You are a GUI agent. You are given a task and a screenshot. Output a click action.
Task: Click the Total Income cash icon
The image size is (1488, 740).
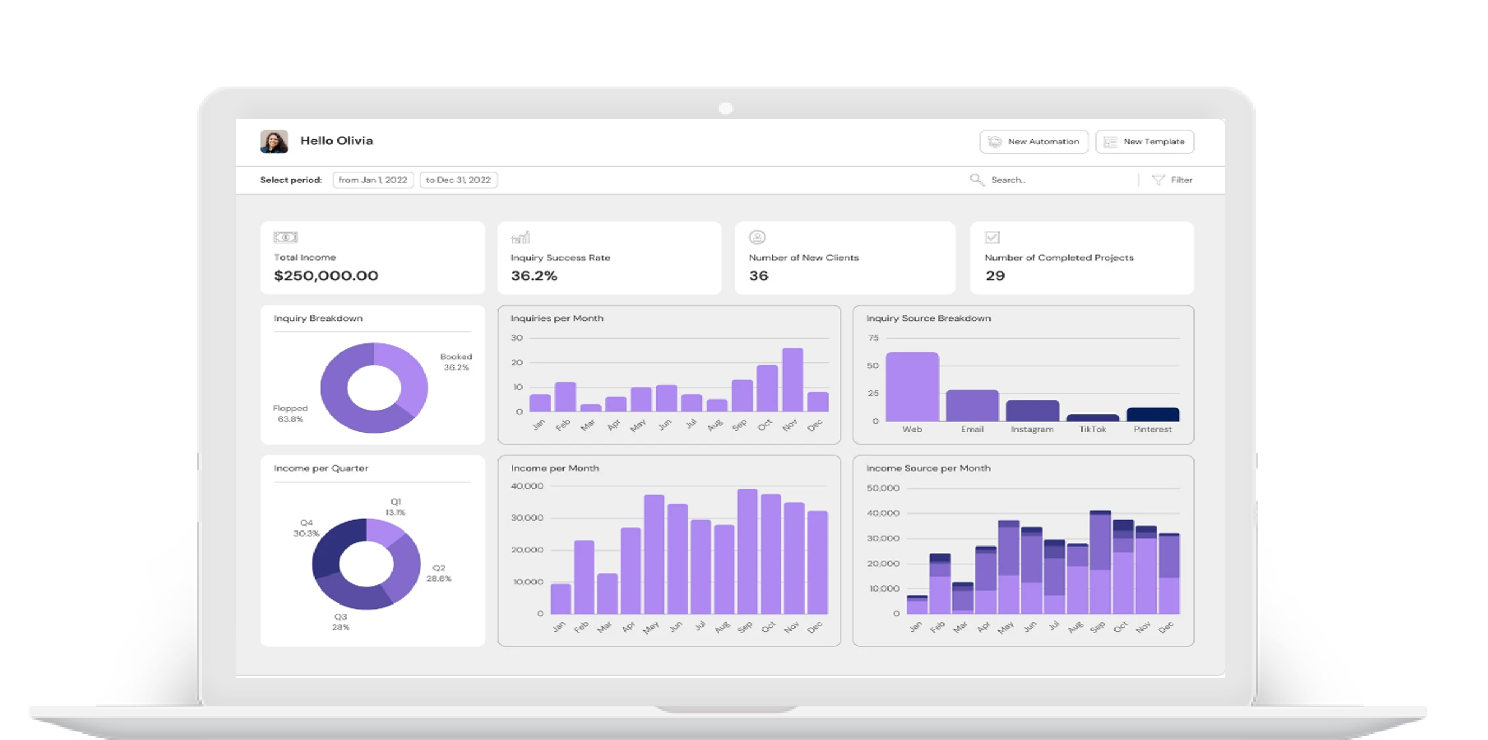click(x=286, y=237)
